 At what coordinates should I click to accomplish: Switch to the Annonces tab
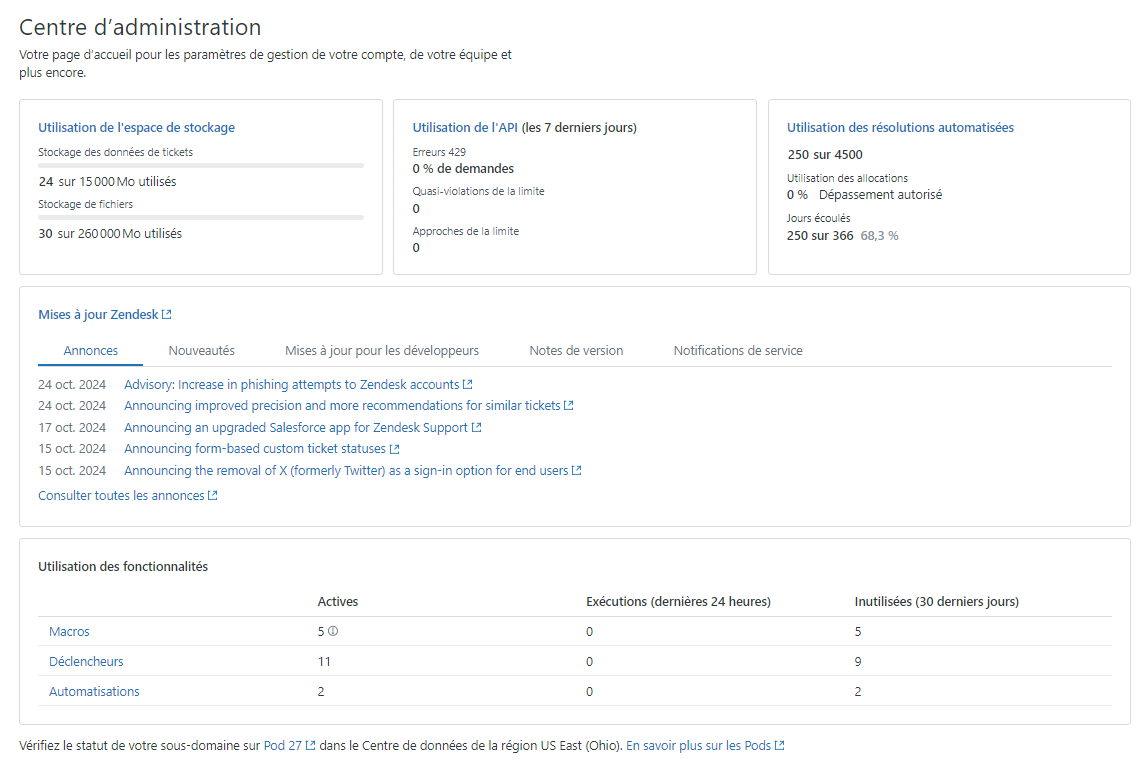[91, 351]
